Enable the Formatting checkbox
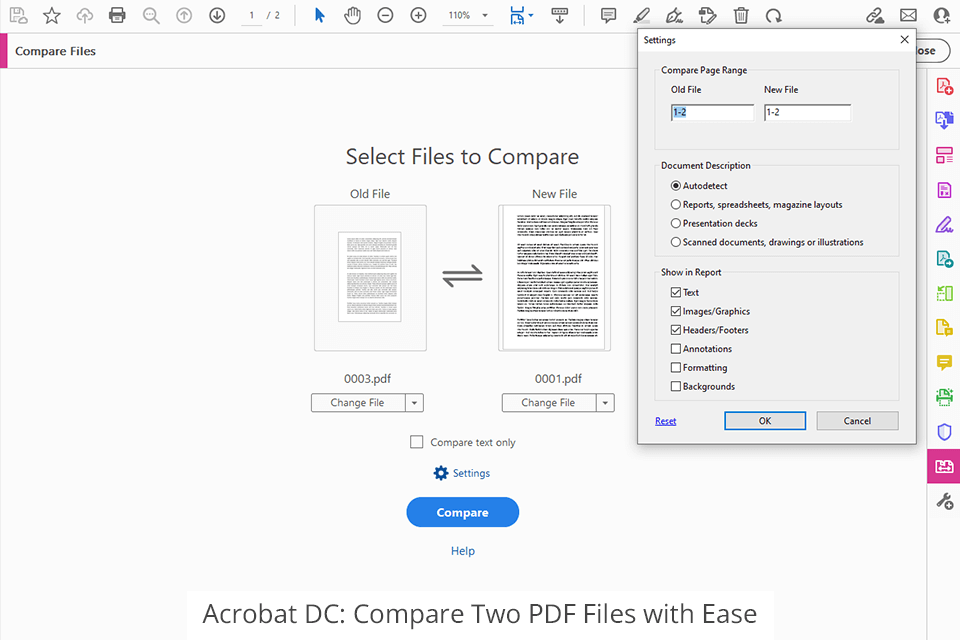 [676, 367]
